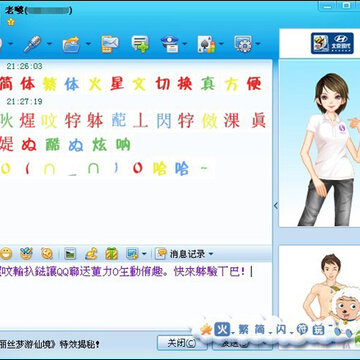Click the orange star on floating toolbar

(x=206, y=330)
